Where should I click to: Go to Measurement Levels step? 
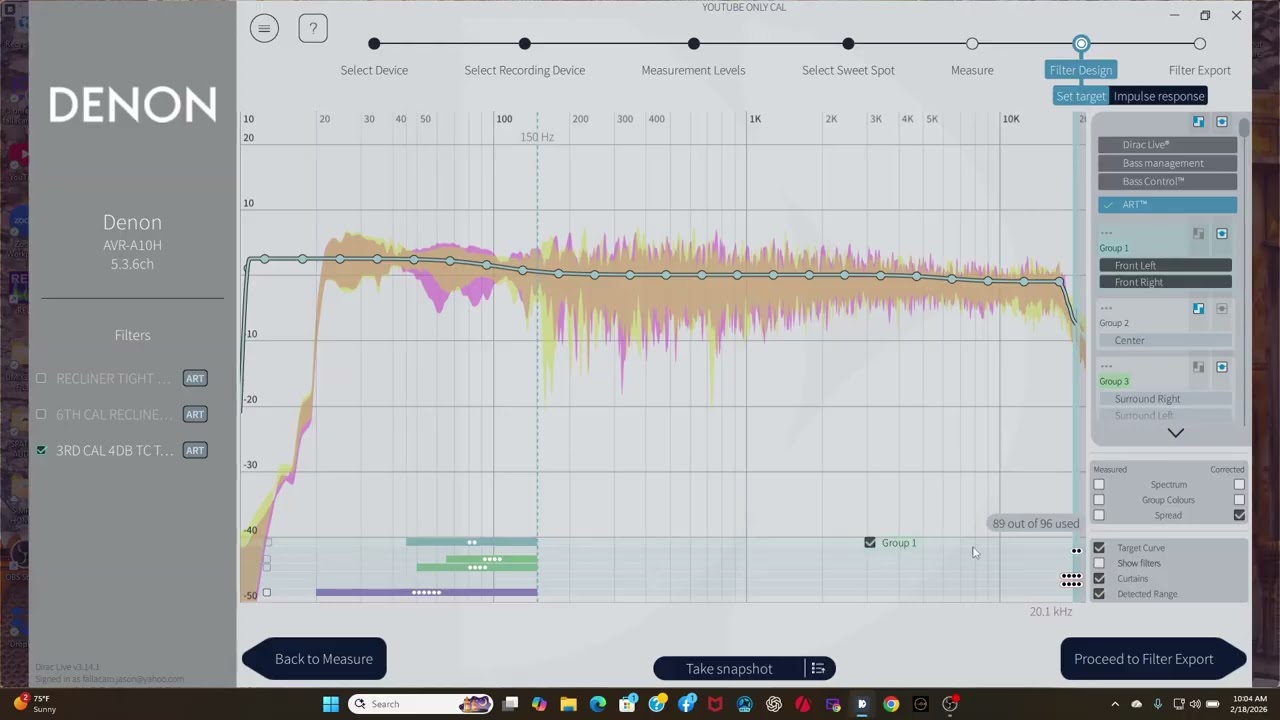coord(694,44)
